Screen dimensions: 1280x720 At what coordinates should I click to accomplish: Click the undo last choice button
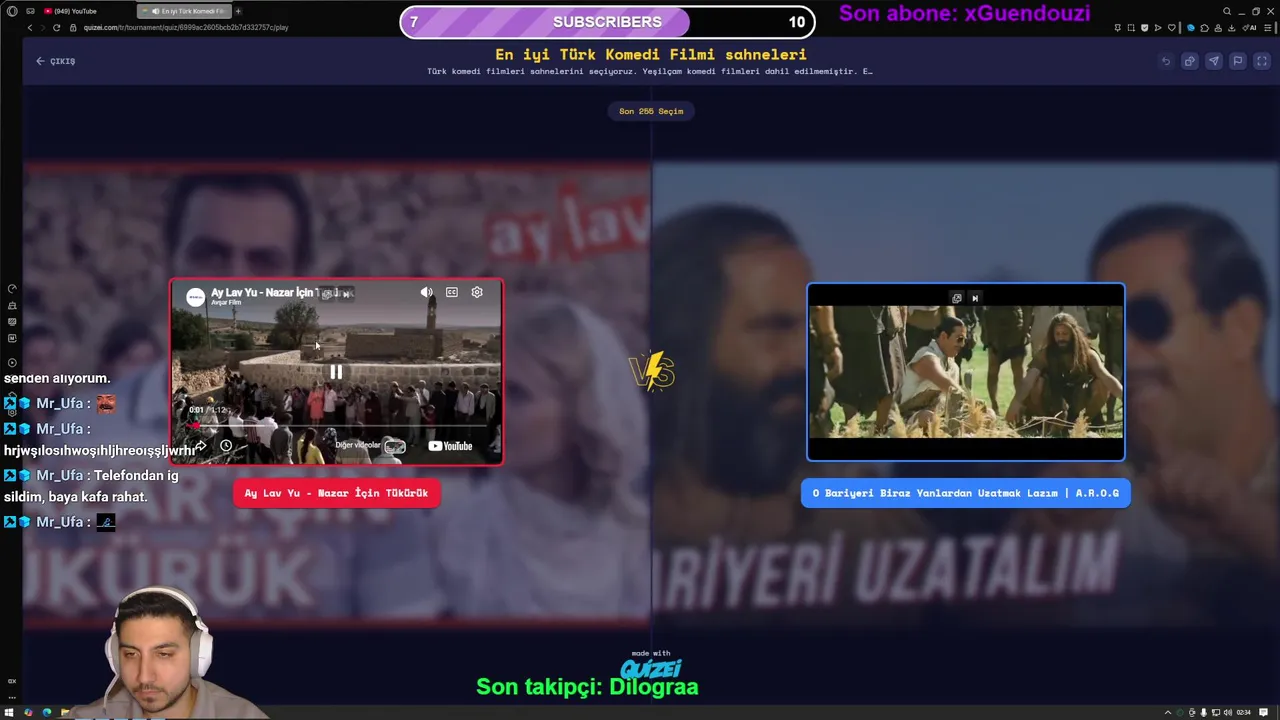[1165, 61]
